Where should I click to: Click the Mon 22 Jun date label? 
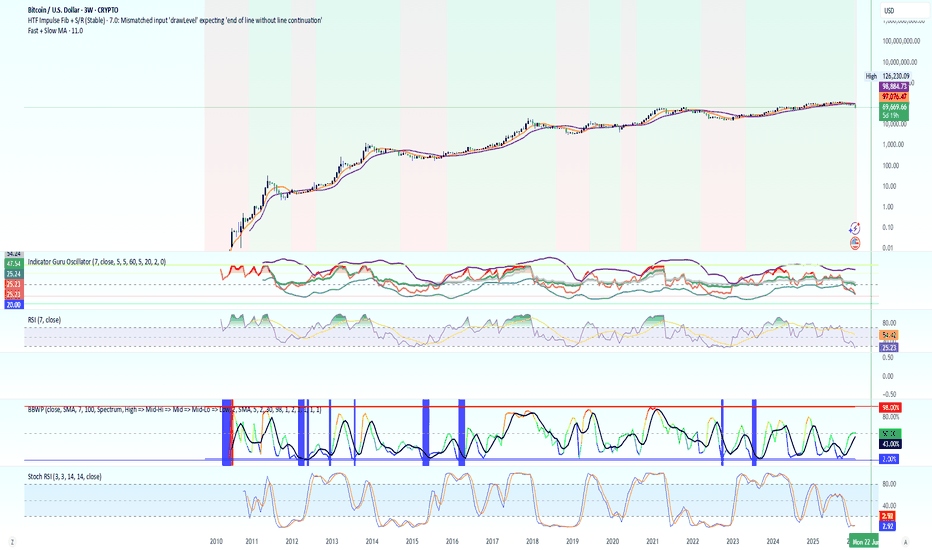[x=864, y=542]
